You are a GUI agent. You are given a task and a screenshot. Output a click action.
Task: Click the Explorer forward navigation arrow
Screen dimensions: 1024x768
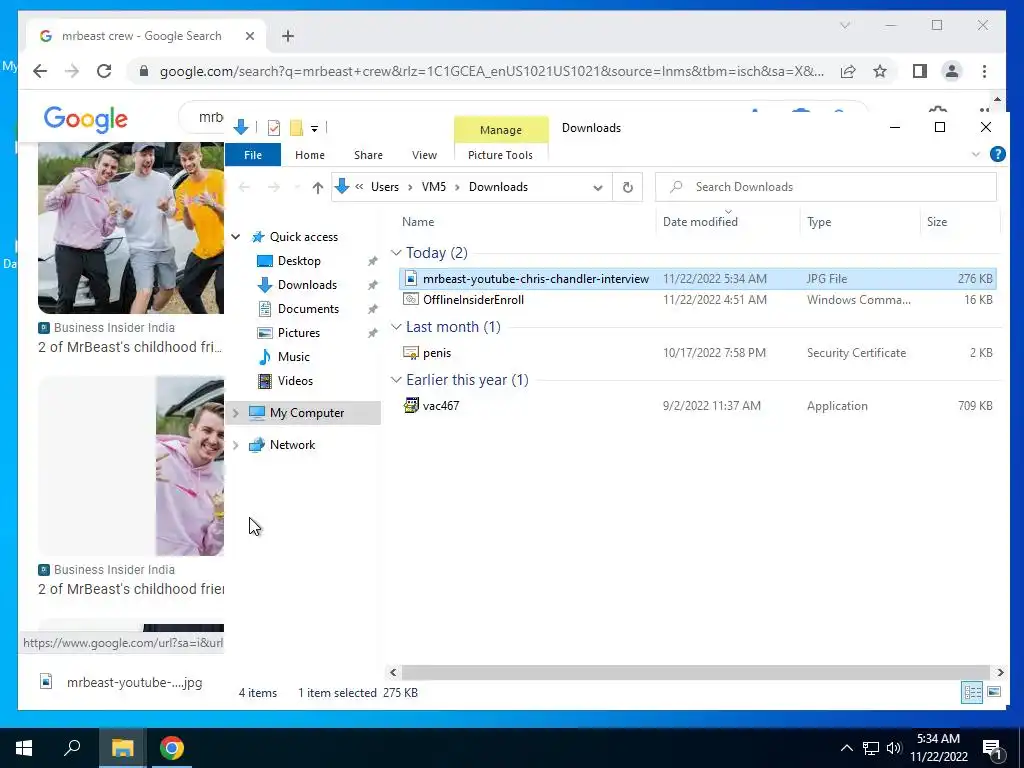point(274,188)
